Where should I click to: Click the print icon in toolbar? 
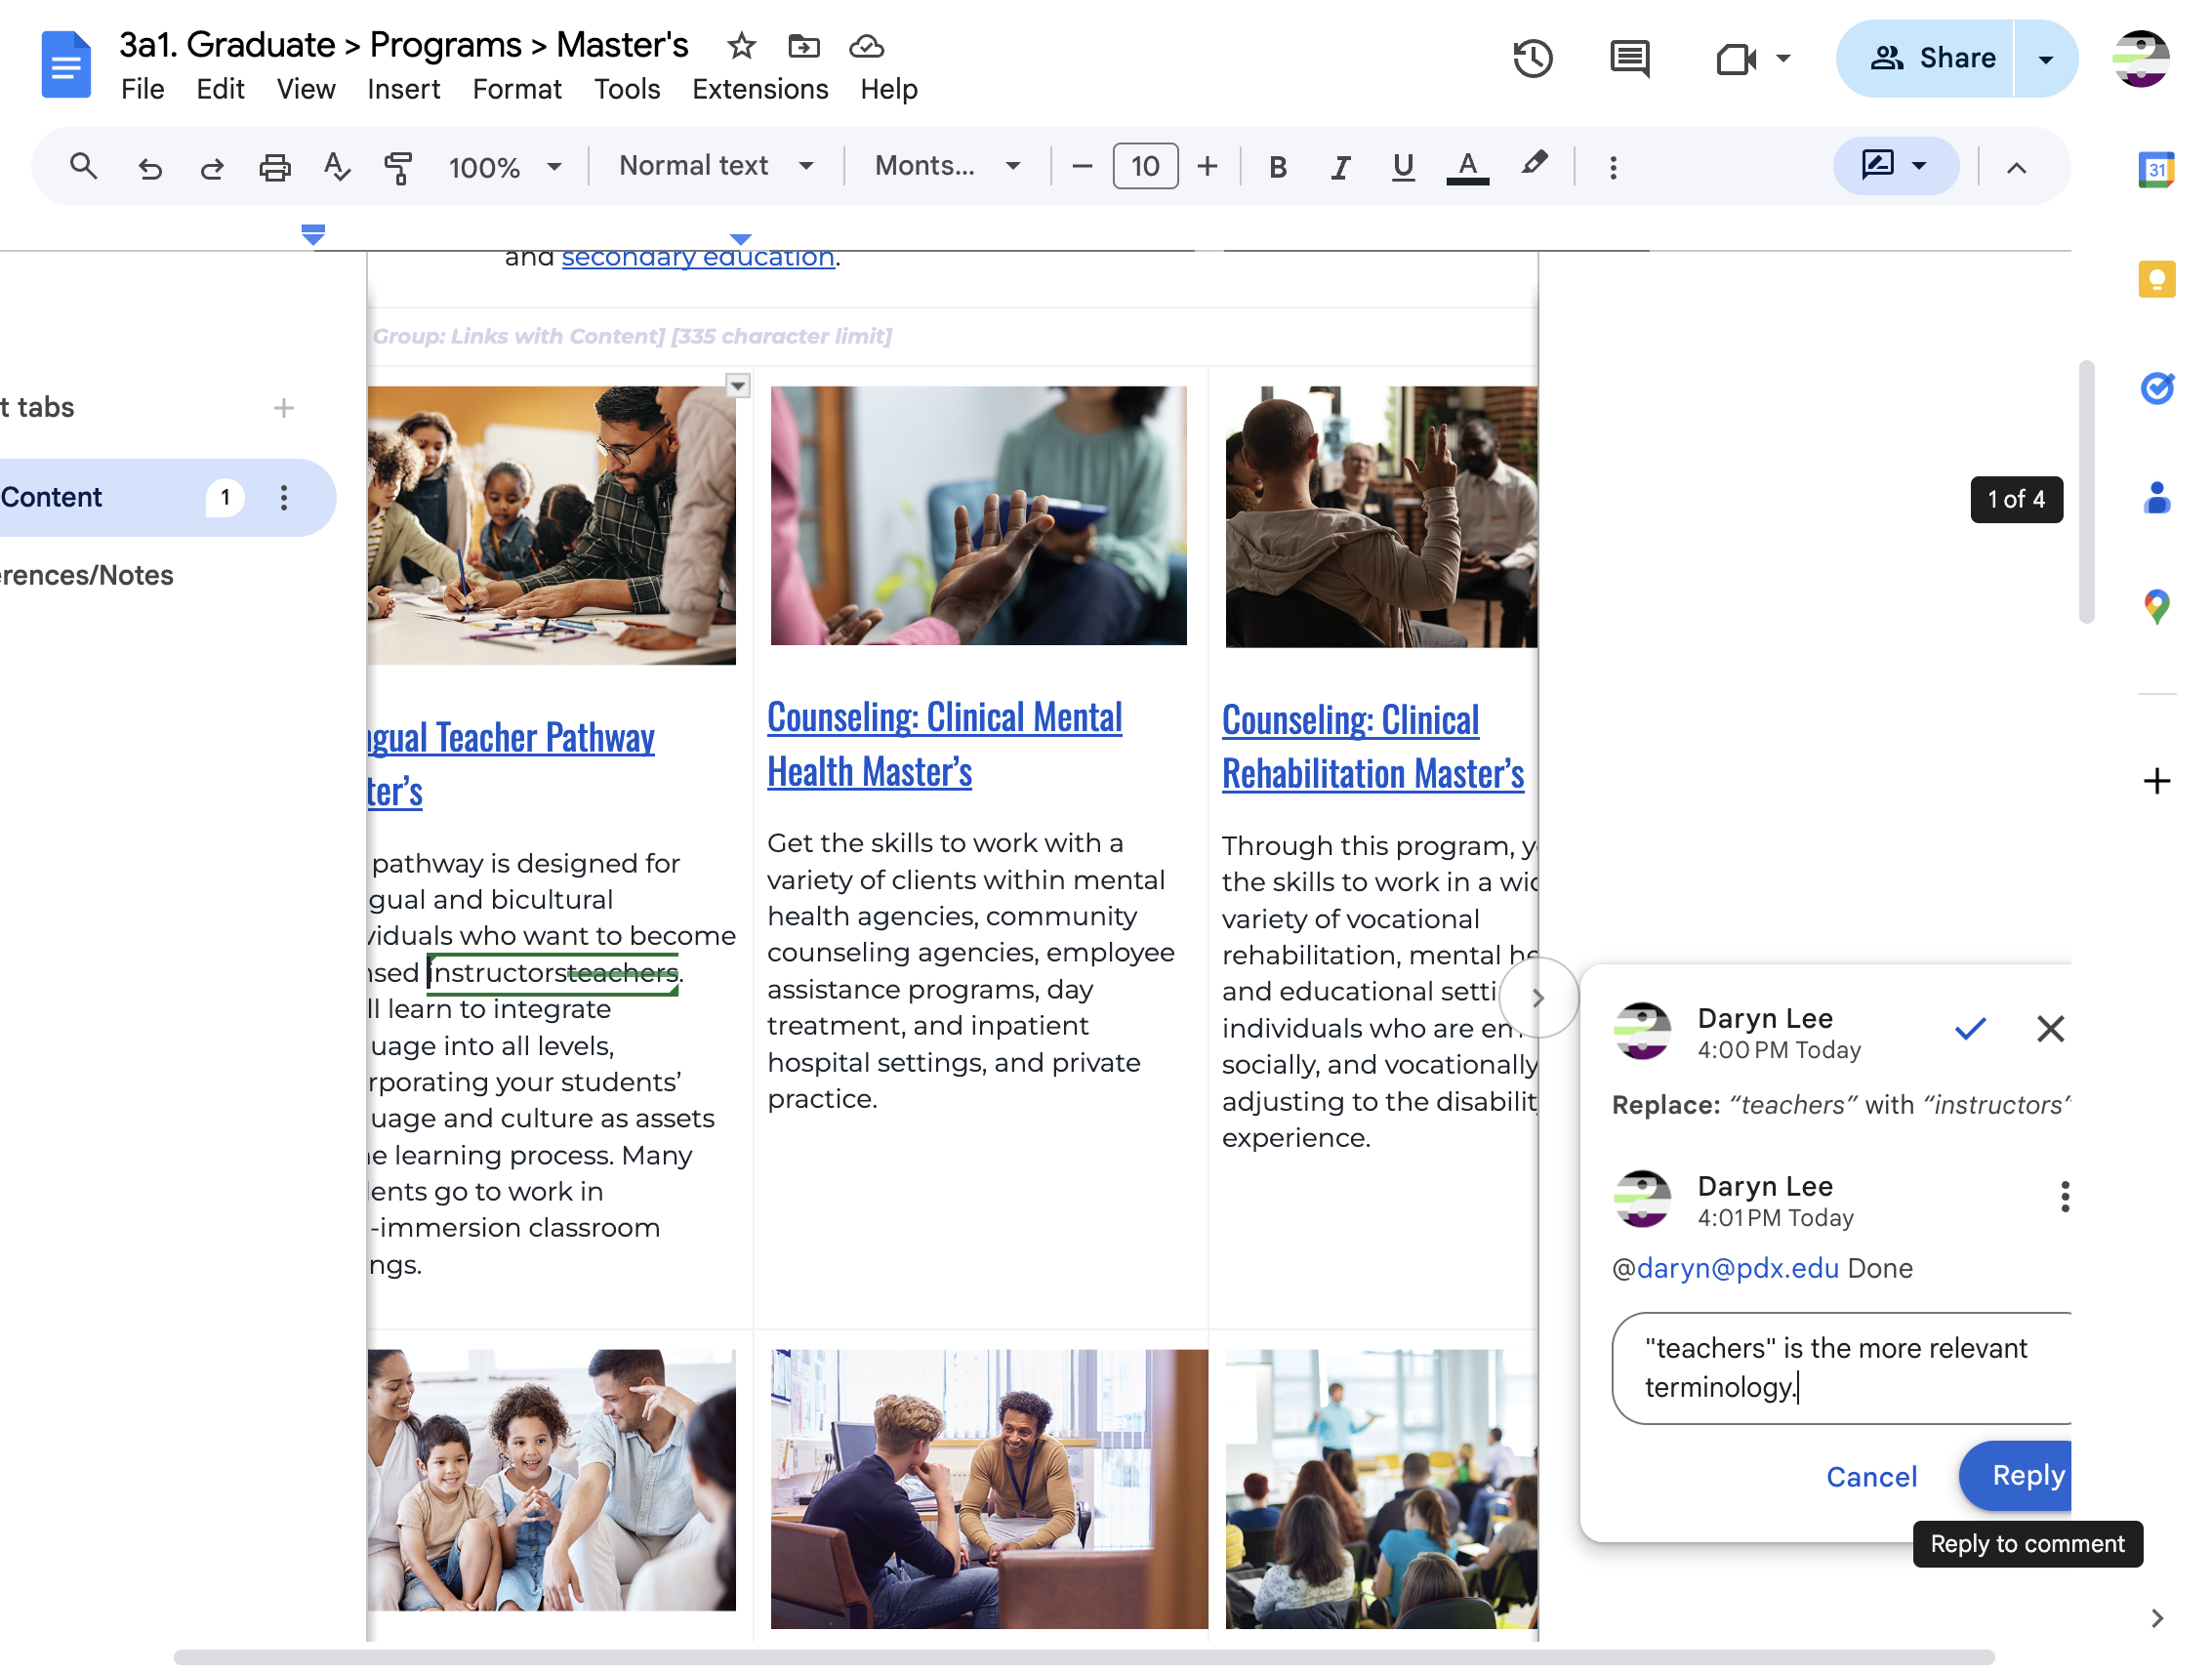[274, 167]
